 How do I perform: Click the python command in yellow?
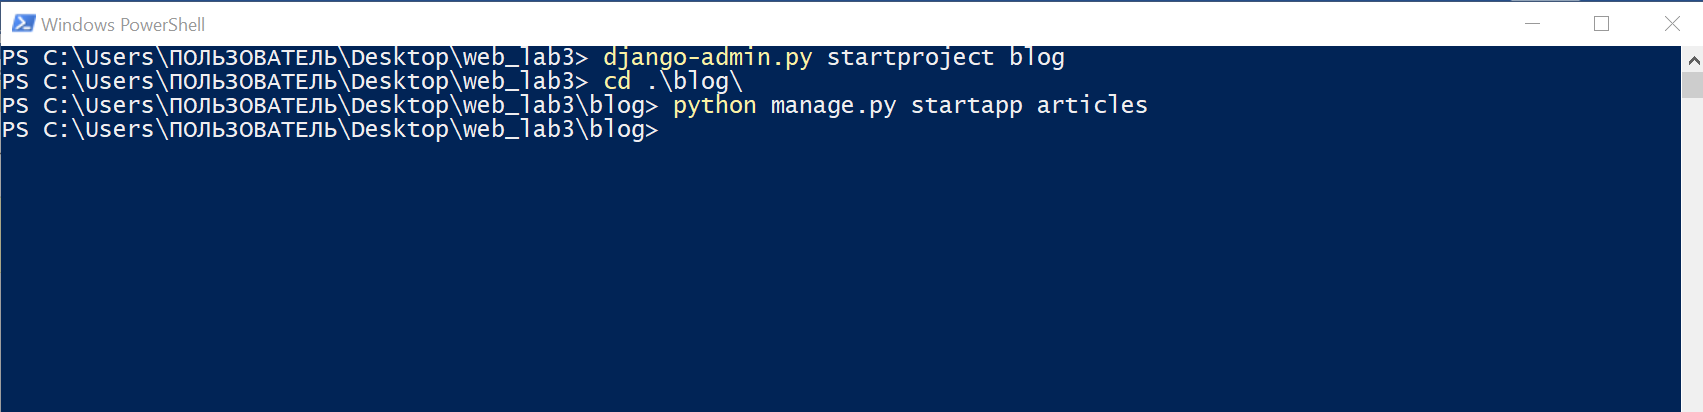(714, 106)
